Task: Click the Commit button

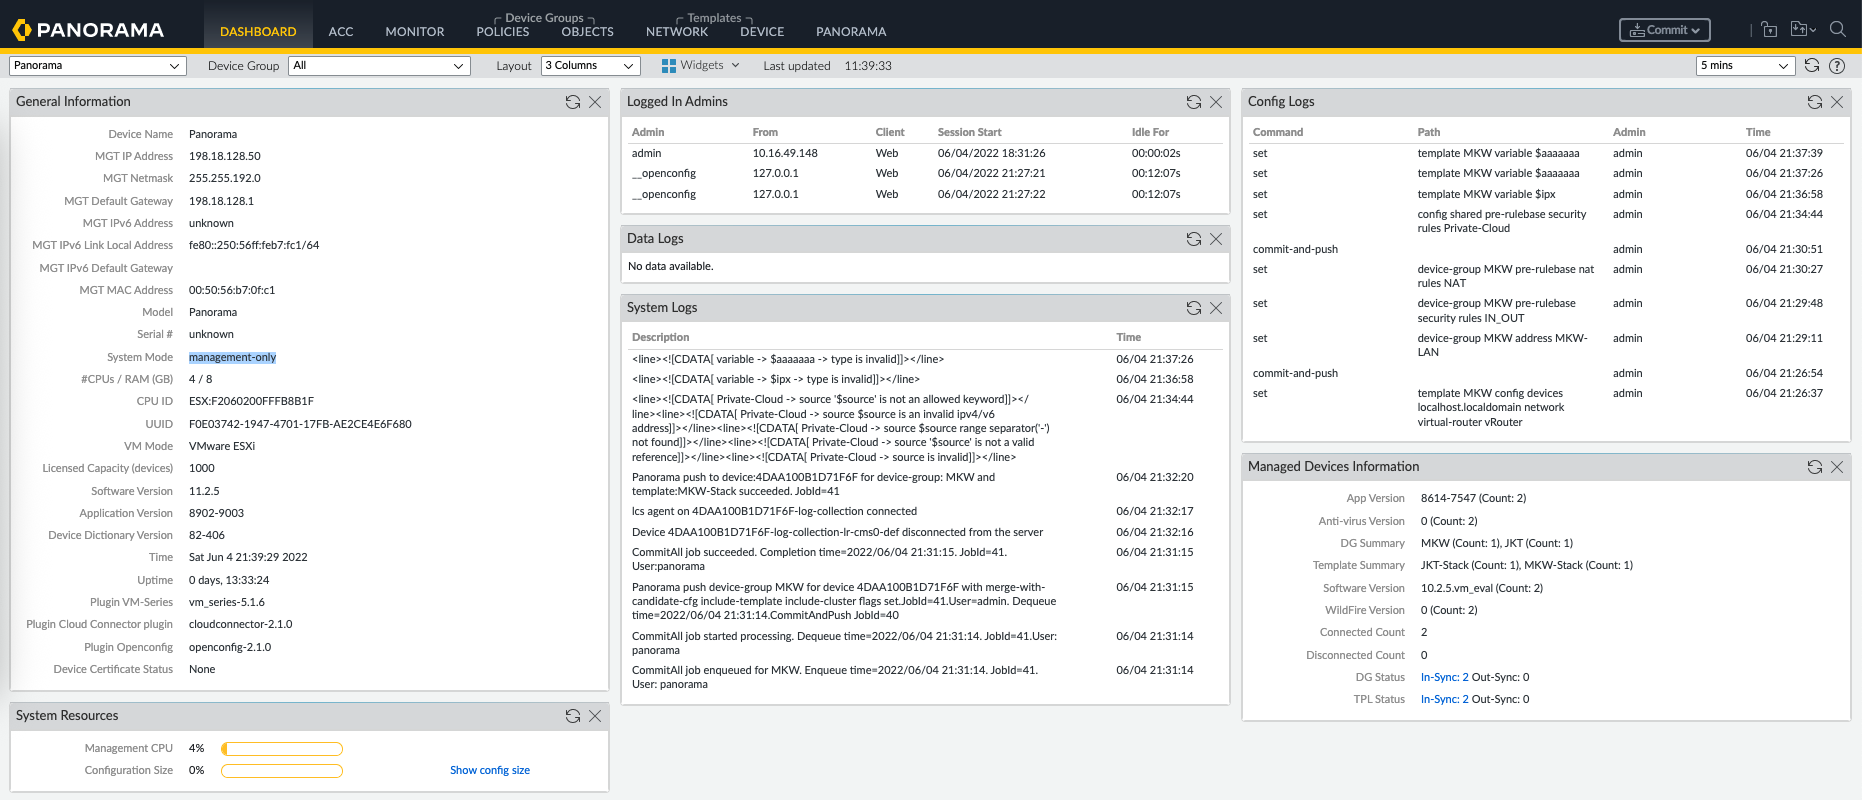Action: (x=1665, y=30)
